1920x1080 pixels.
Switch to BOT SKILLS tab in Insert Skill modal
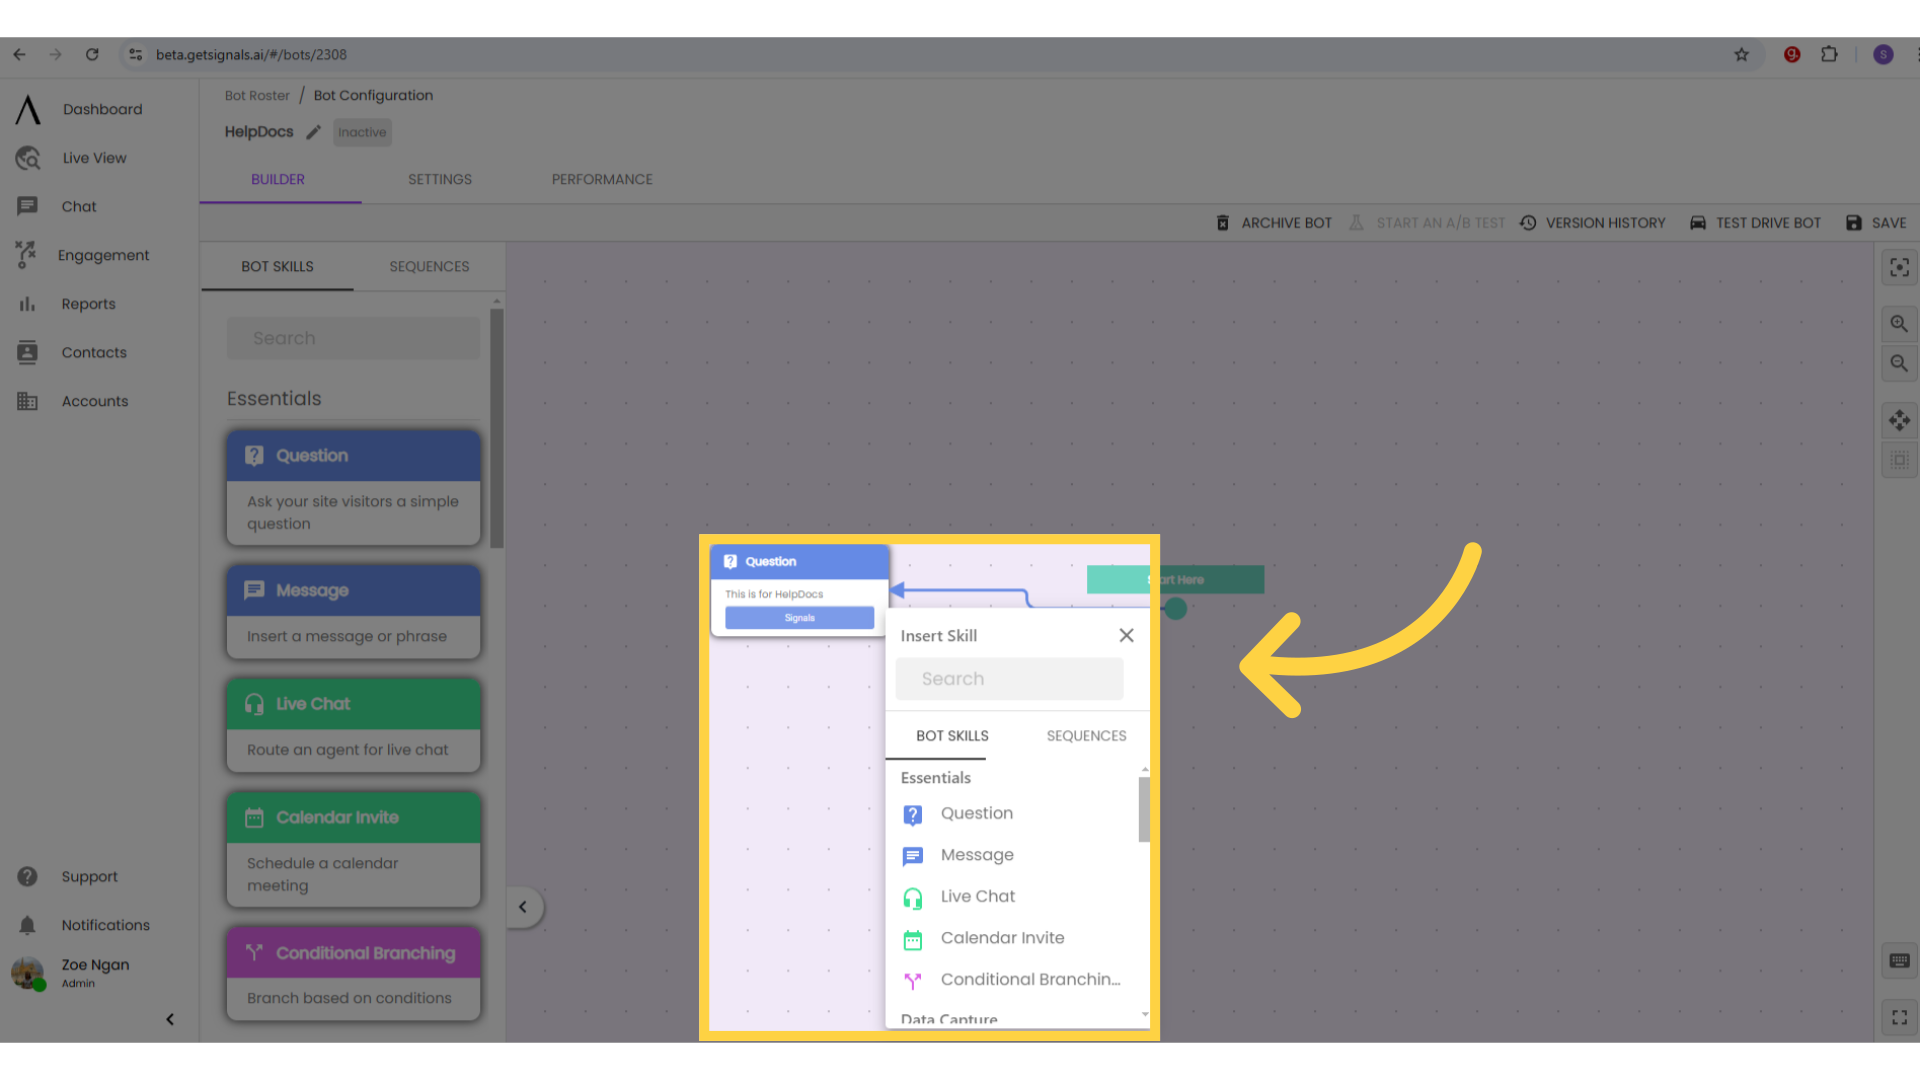[x=952, y=736]
